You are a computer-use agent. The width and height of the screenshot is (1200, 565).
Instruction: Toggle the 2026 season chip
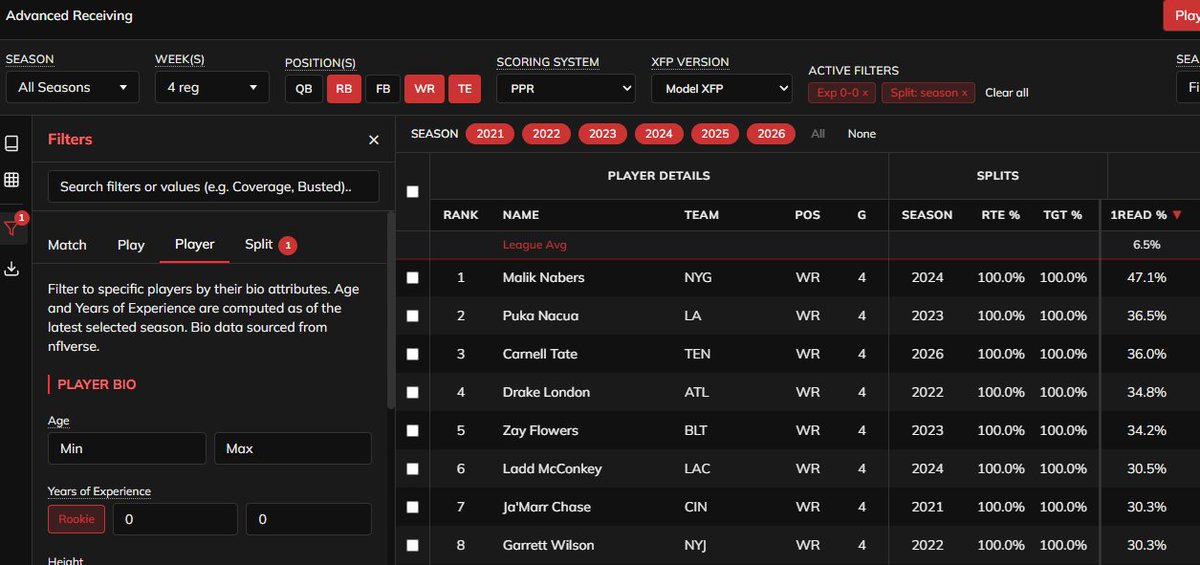click(771, 134)
